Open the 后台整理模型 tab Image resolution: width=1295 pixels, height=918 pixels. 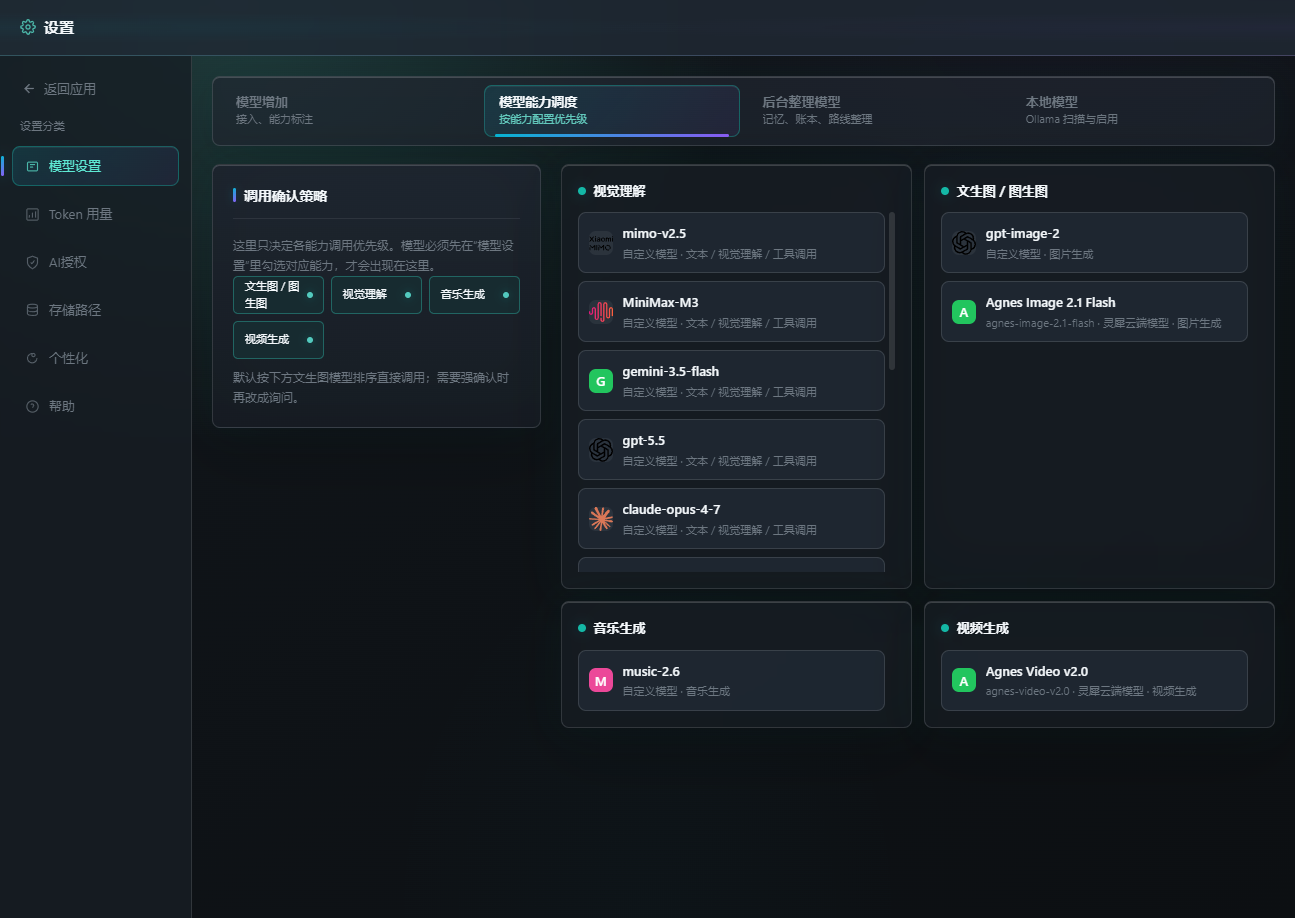[x=875, y=110]
